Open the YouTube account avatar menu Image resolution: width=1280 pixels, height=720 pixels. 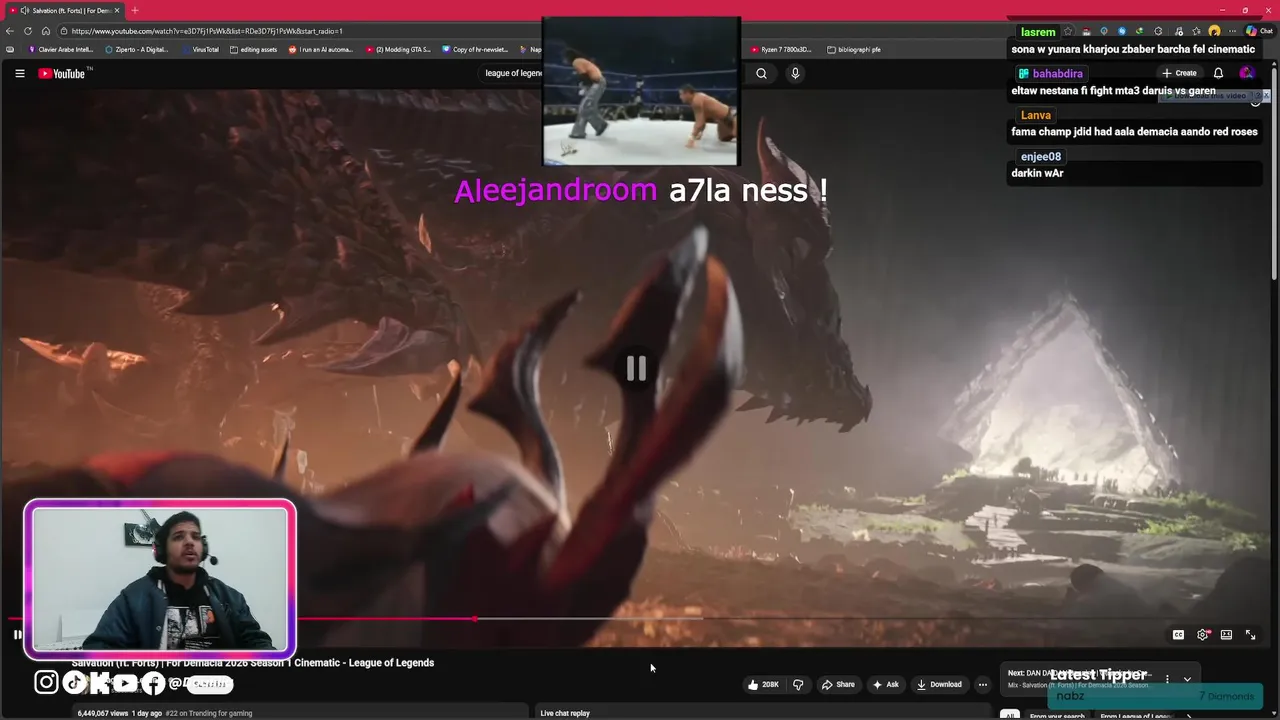tap(1246, 73)
